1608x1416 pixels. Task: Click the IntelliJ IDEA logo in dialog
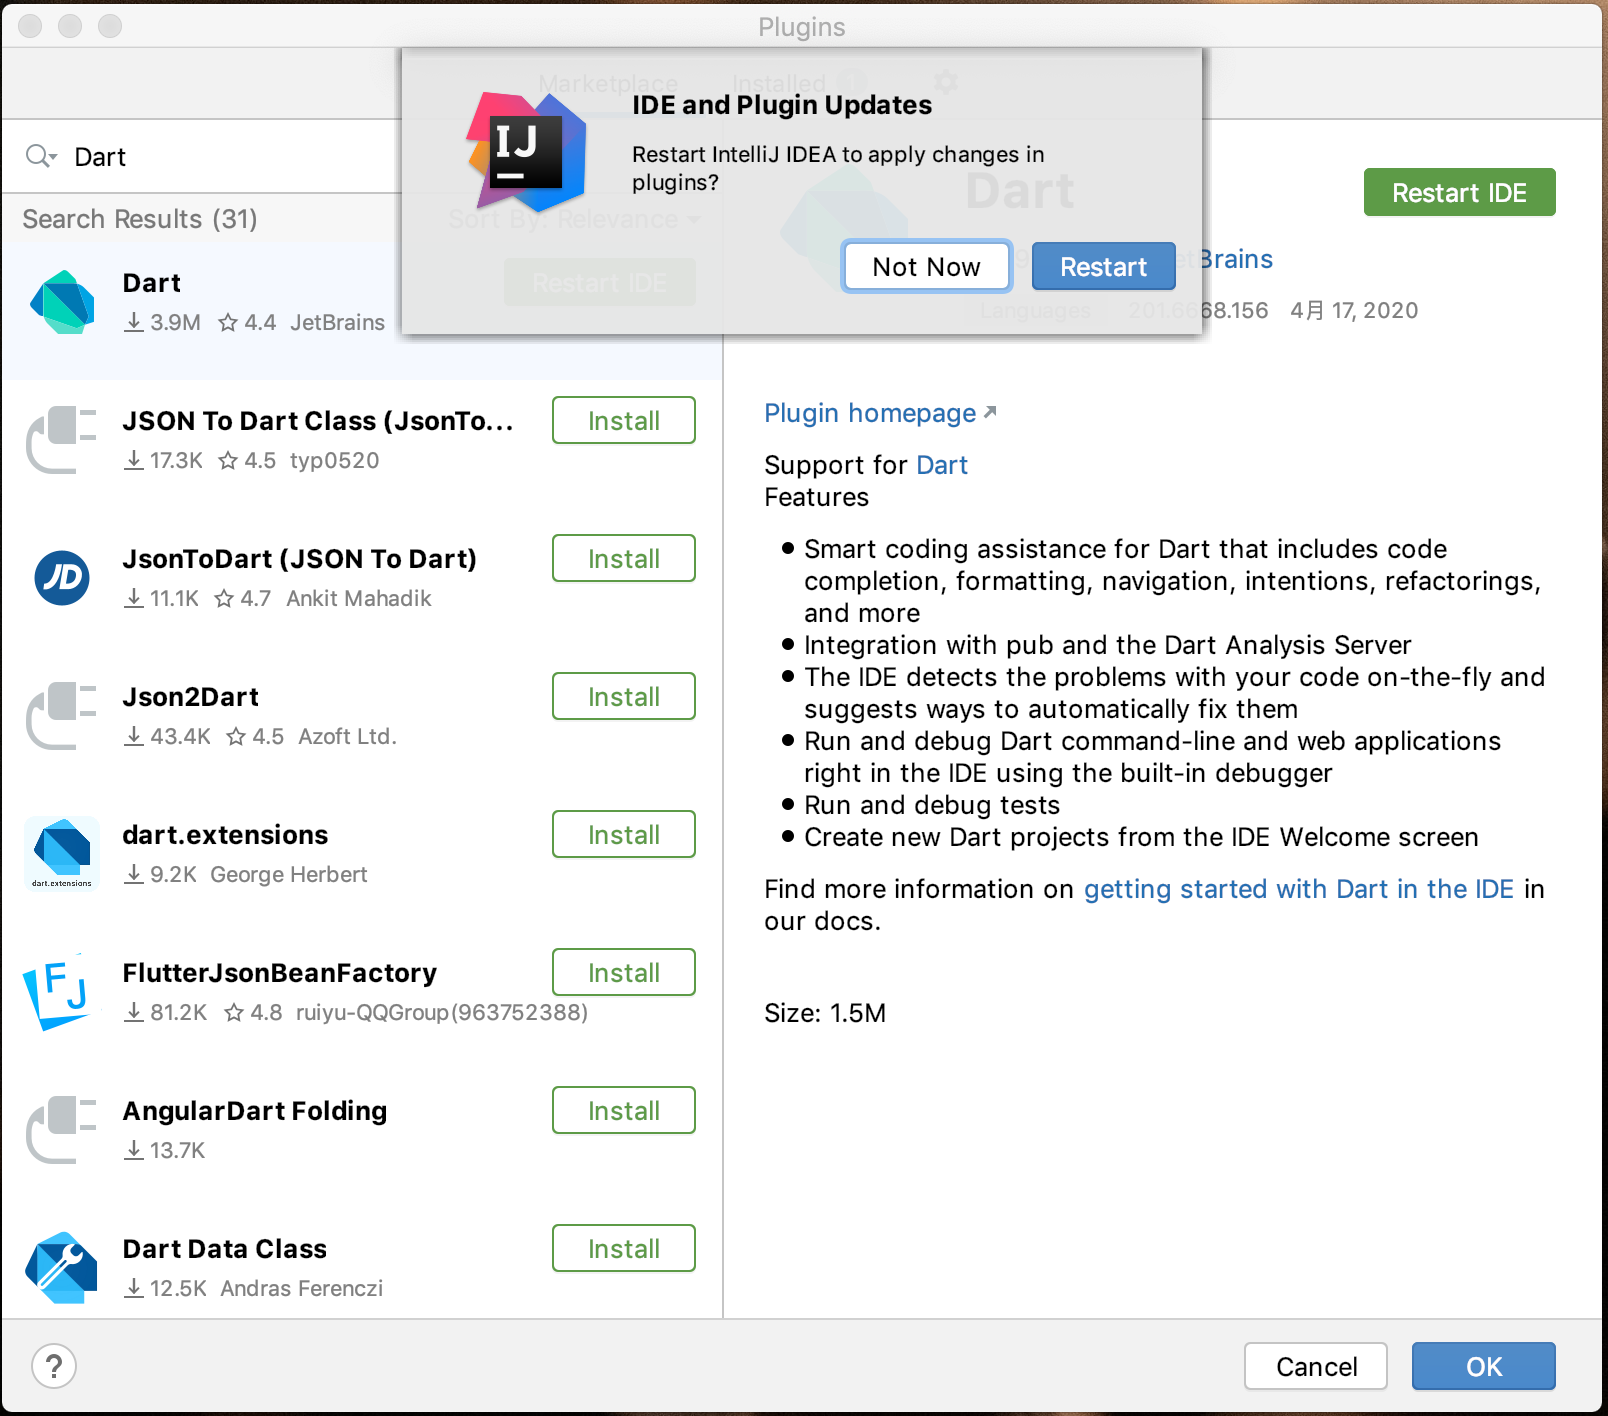point(526,152)
